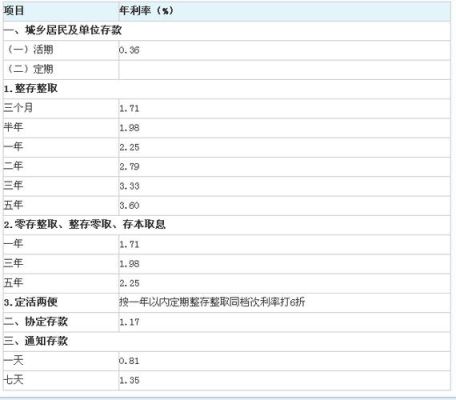Click the 七天 row label
Viewport: 456px width, 400px height.
(13, 380)
